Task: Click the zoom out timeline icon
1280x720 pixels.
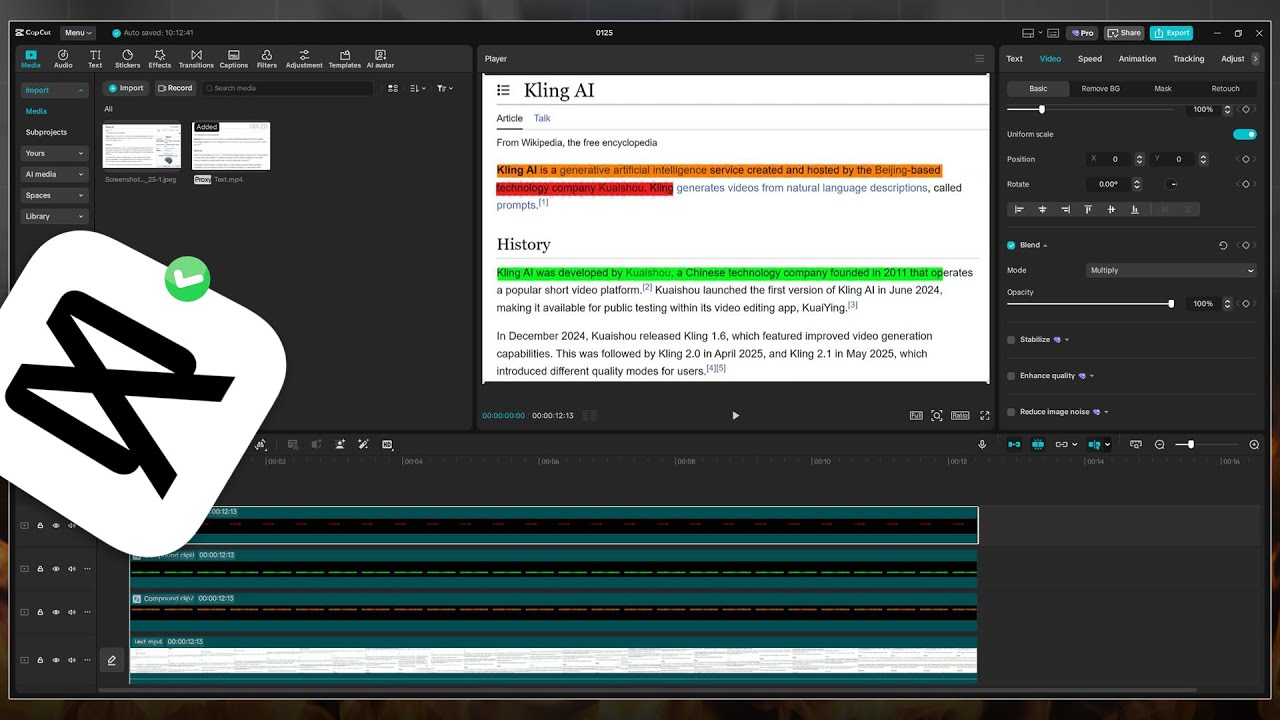Action: pos(1160,444)
